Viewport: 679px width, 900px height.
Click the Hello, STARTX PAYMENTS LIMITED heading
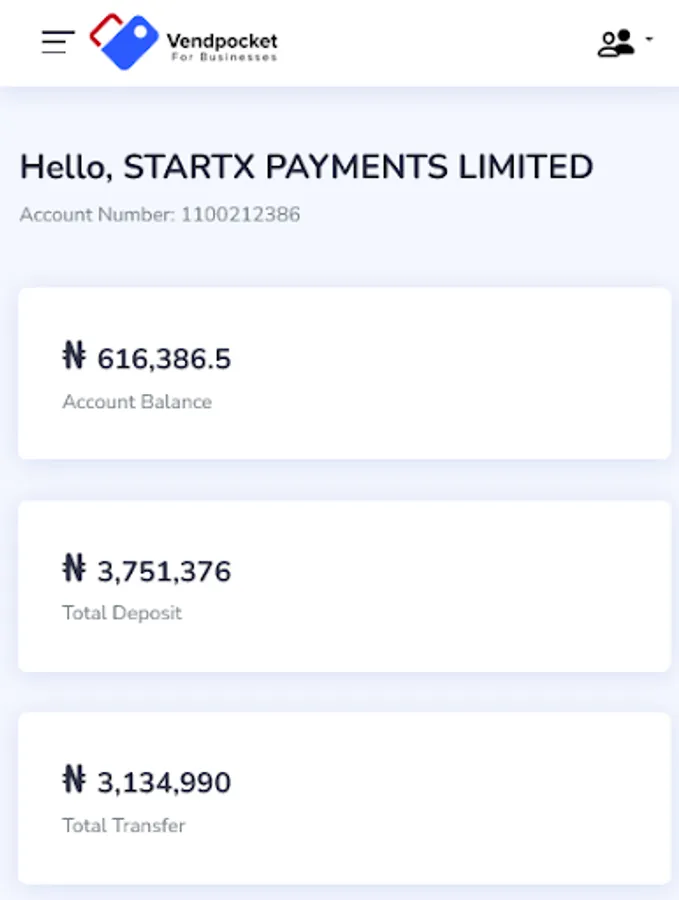[x=306, y=167]
